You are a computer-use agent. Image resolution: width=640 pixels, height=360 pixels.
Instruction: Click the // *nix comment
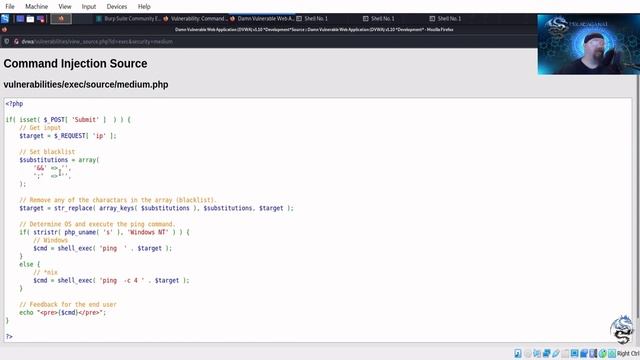click(x=45, y=272)
